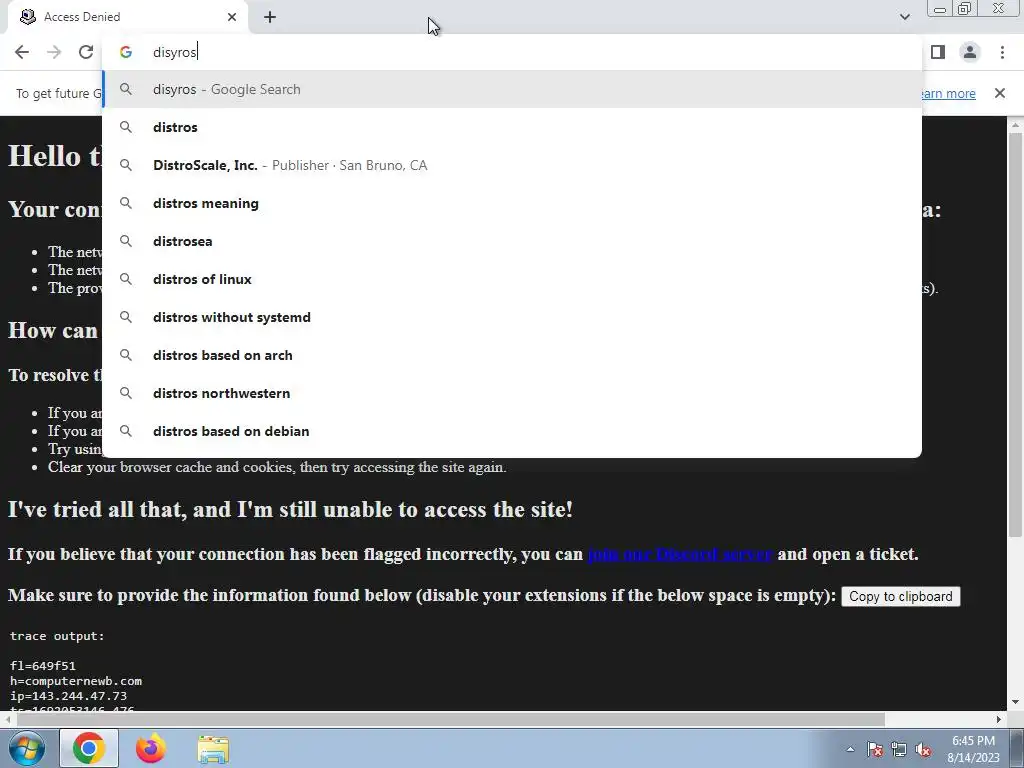Screen dimensions: 1024x768
Task: Open File Explorer from taskbar
Action: [x=213, y=748]
